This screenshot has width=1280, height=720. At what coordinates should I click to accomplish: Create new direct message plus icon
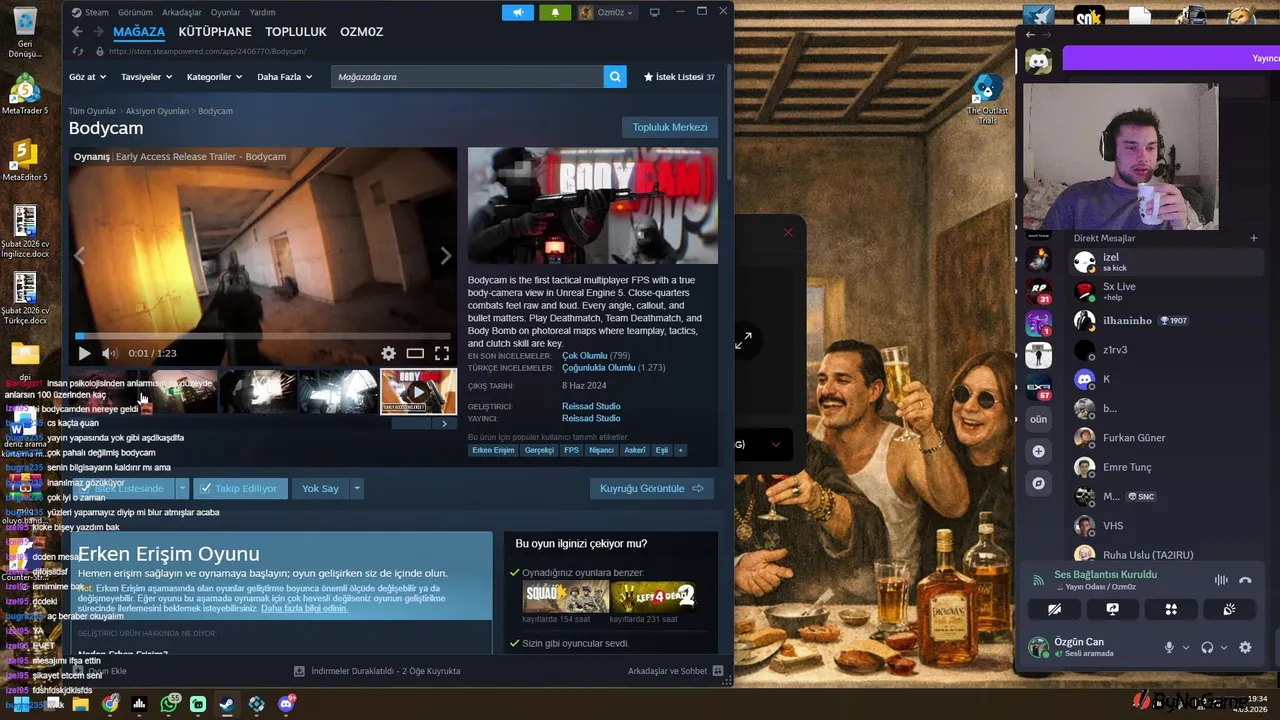point(1254,238)
